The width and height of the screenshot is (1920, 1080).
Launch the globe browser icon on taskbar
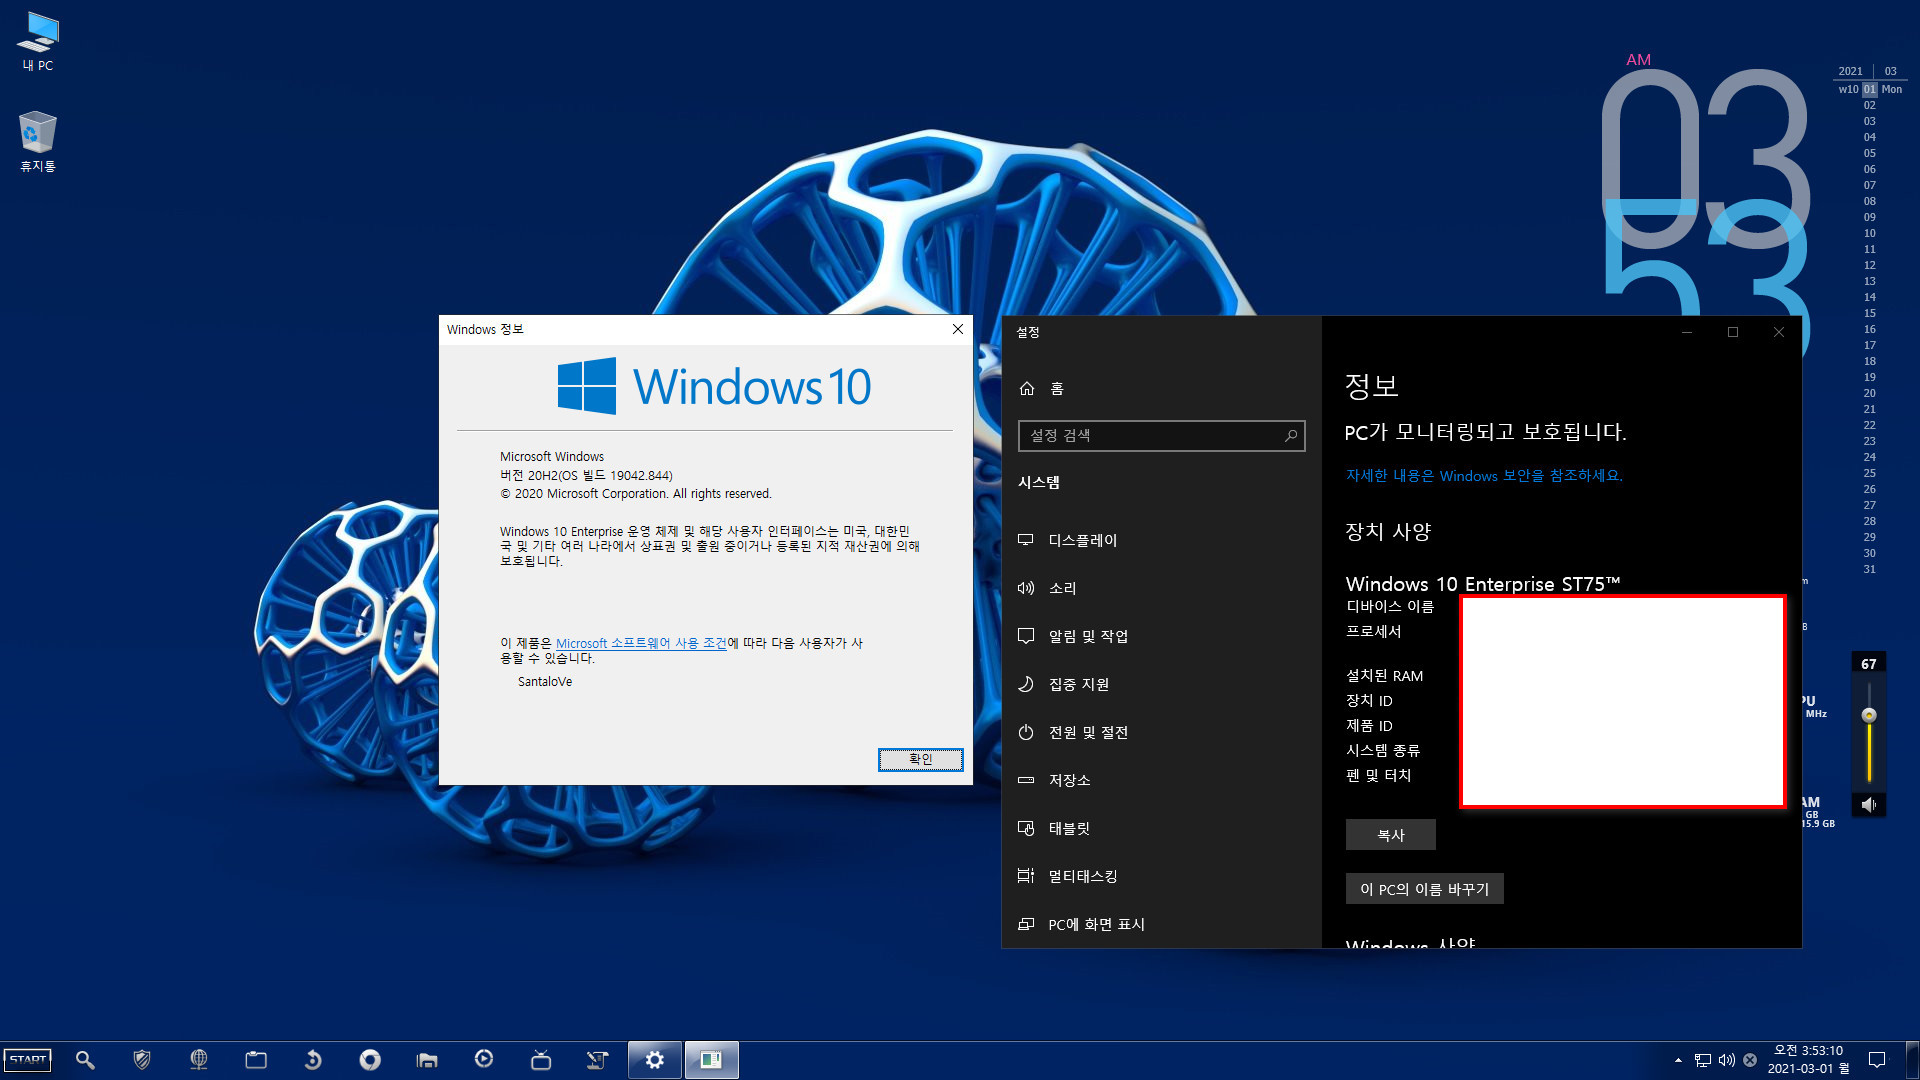(199, 1060)
